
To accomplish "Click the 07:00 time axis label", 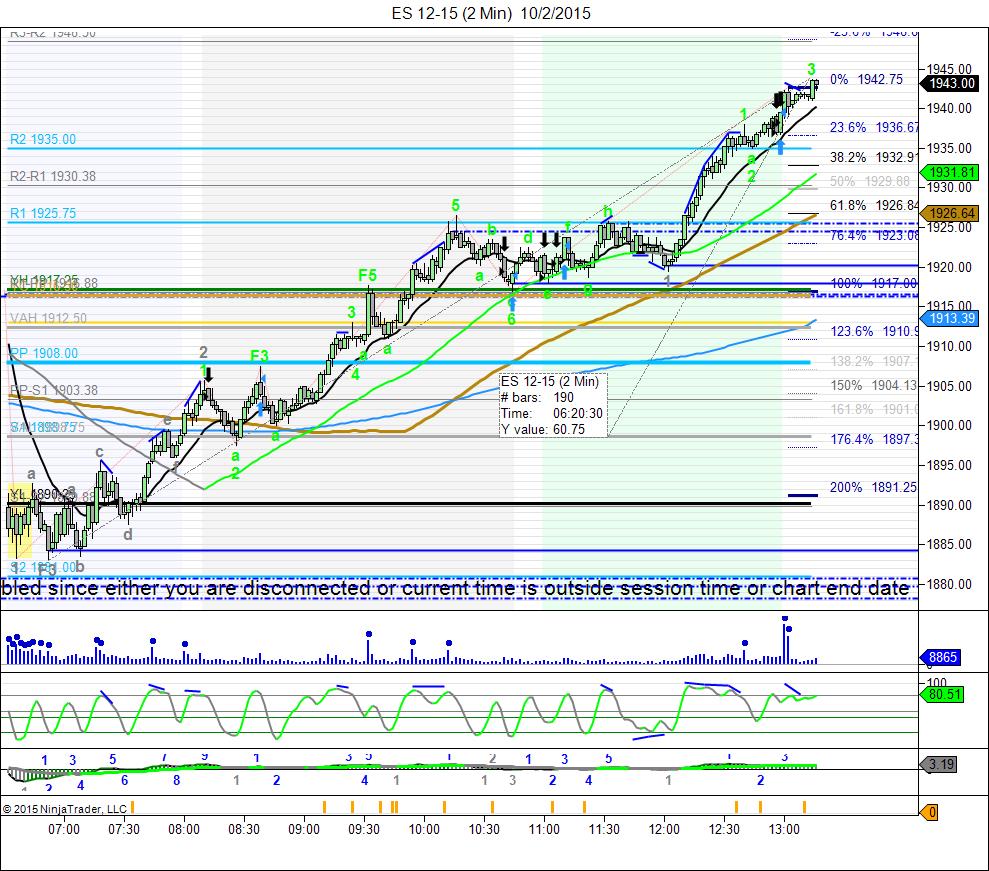I will point(64,829).
